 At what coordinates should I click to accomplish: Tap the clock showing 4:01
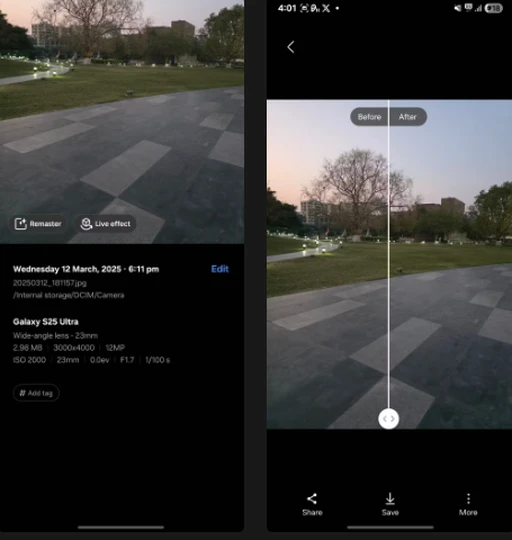click(287, 8)
